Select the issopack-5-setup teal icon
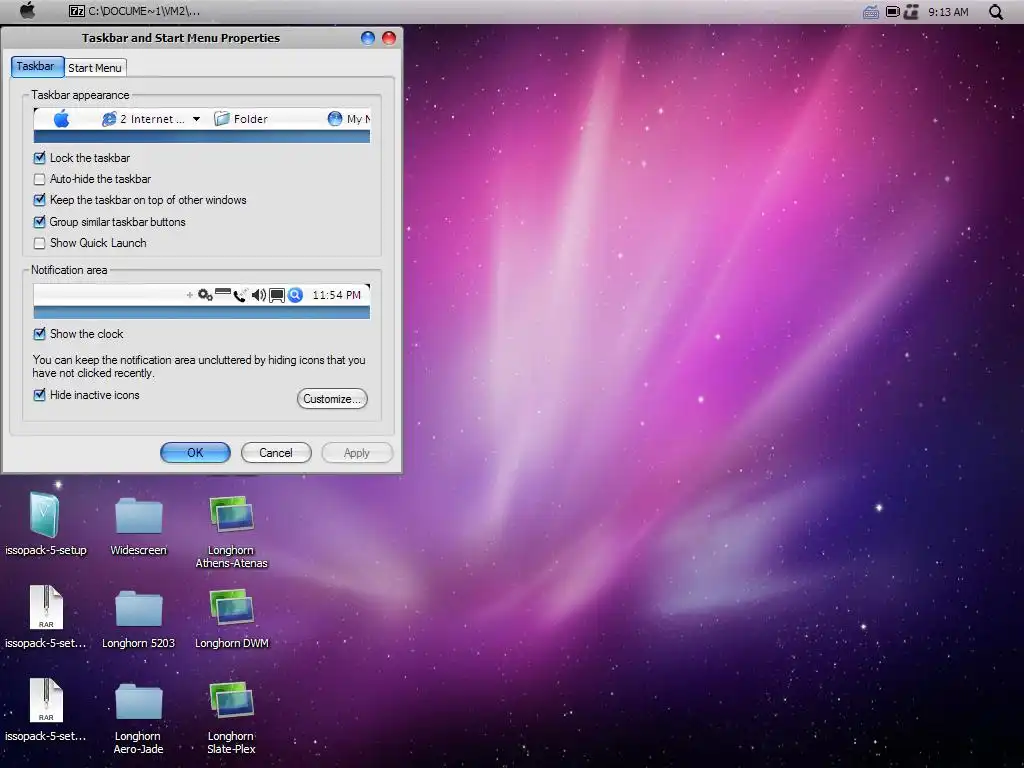Viewport: 1024px width, 768px height. point(45,515)
